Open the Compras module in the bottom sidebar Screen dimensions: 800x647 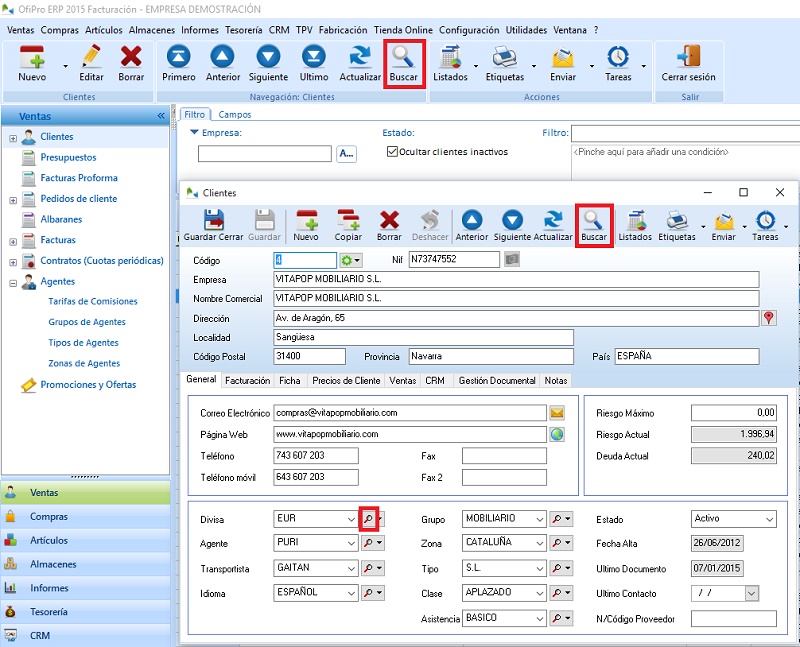(49, 517)
